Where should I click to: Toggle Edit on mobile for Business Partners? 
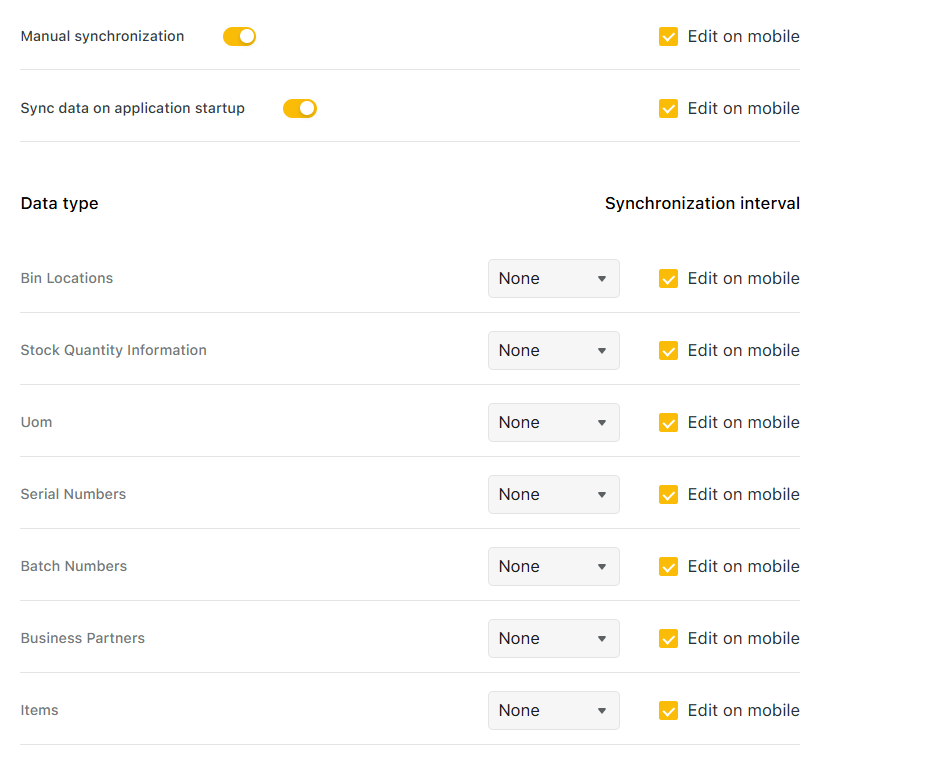tap(669, 639)
